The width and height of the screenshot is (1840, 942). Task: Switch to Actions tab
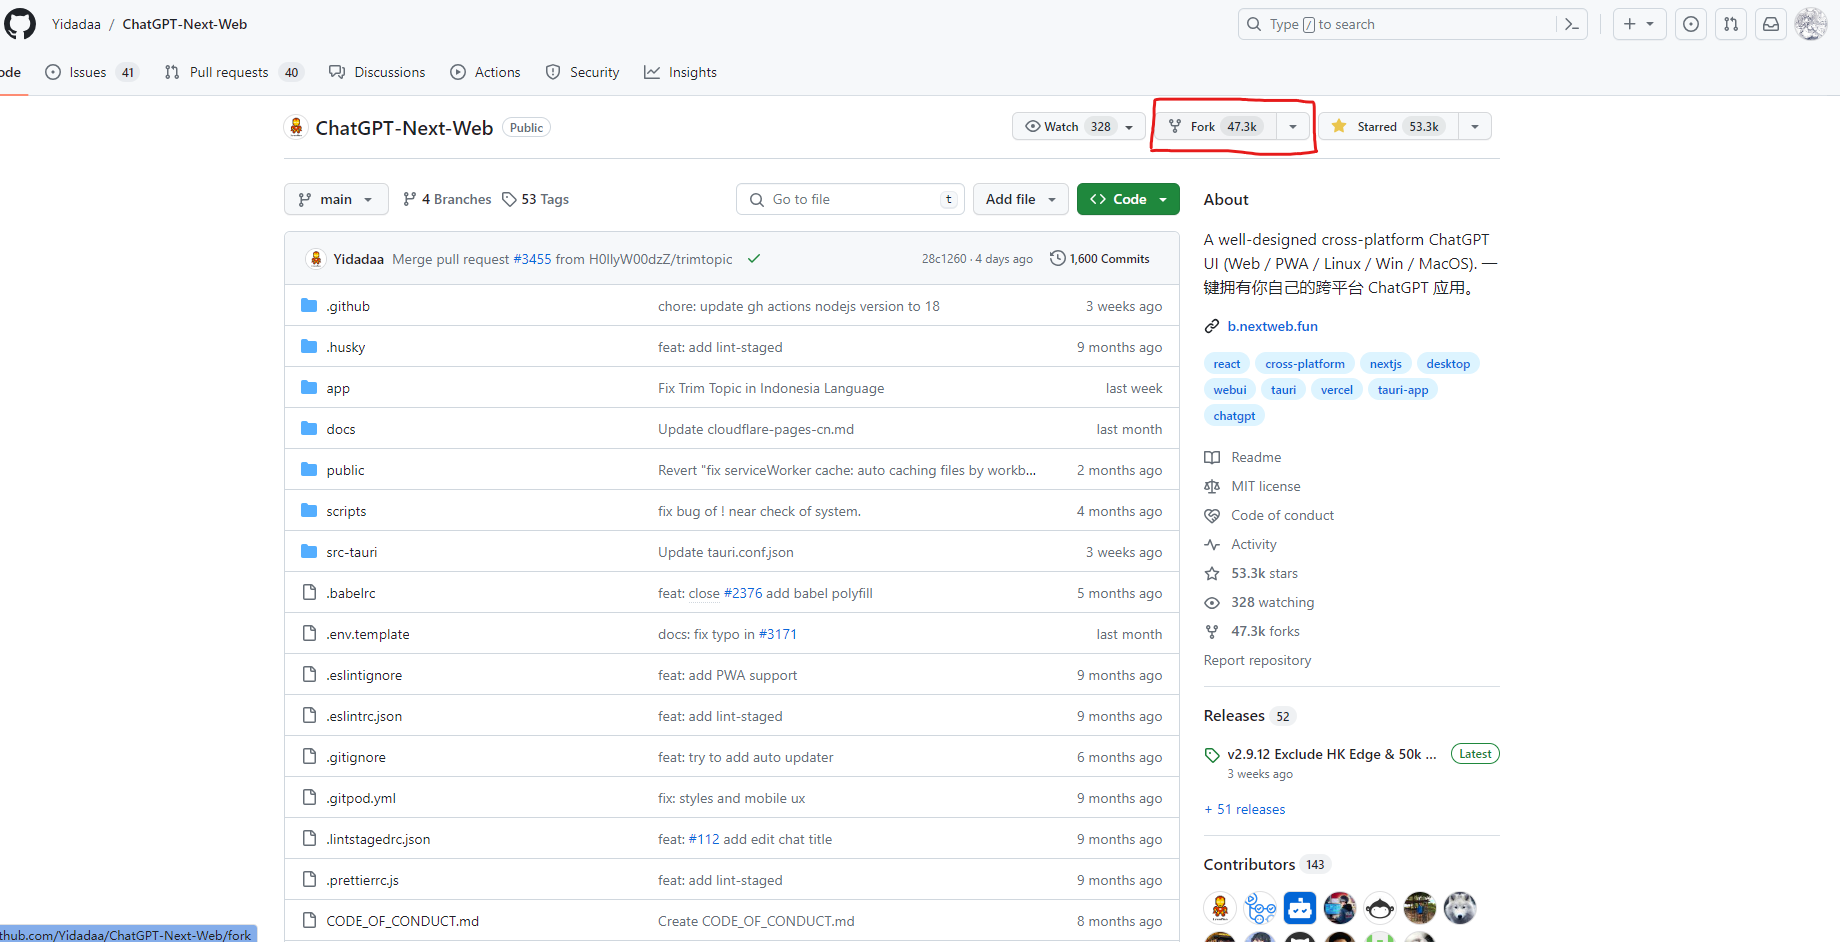(485, 72)
